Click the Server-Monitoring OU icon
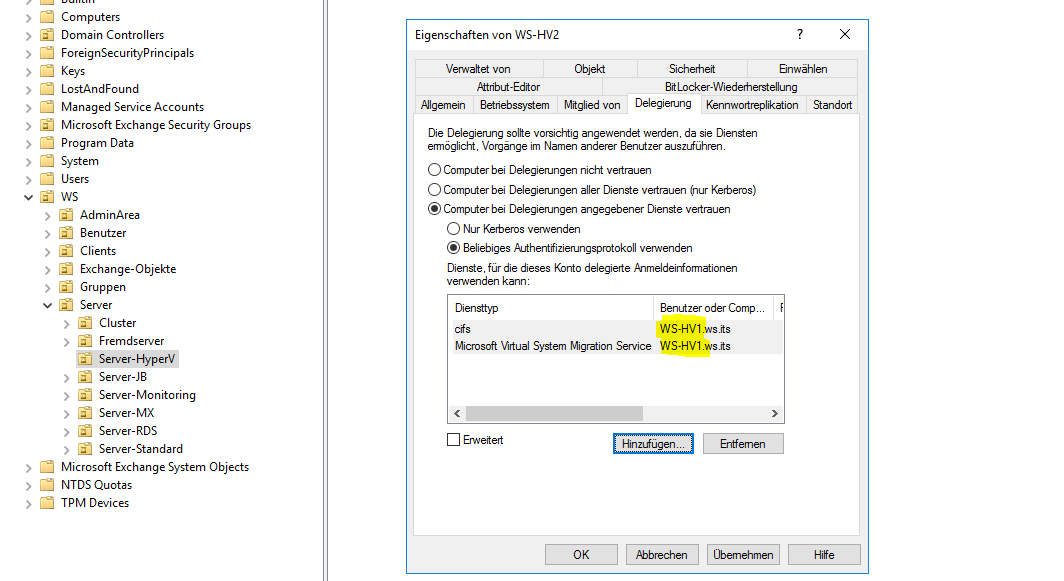Screen dimensions: 1064x581 tap(85, 394)
